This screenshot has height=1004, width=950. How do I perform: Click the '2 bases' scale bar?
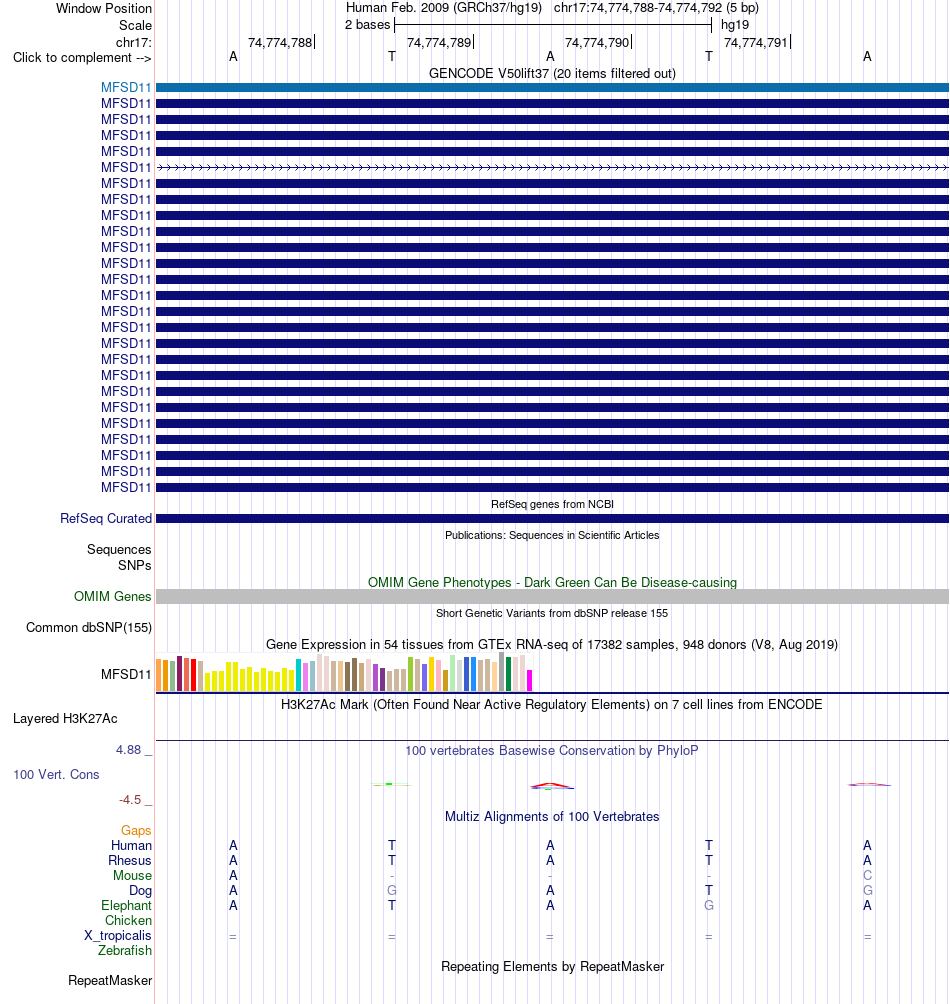click(x=553, y=25)
